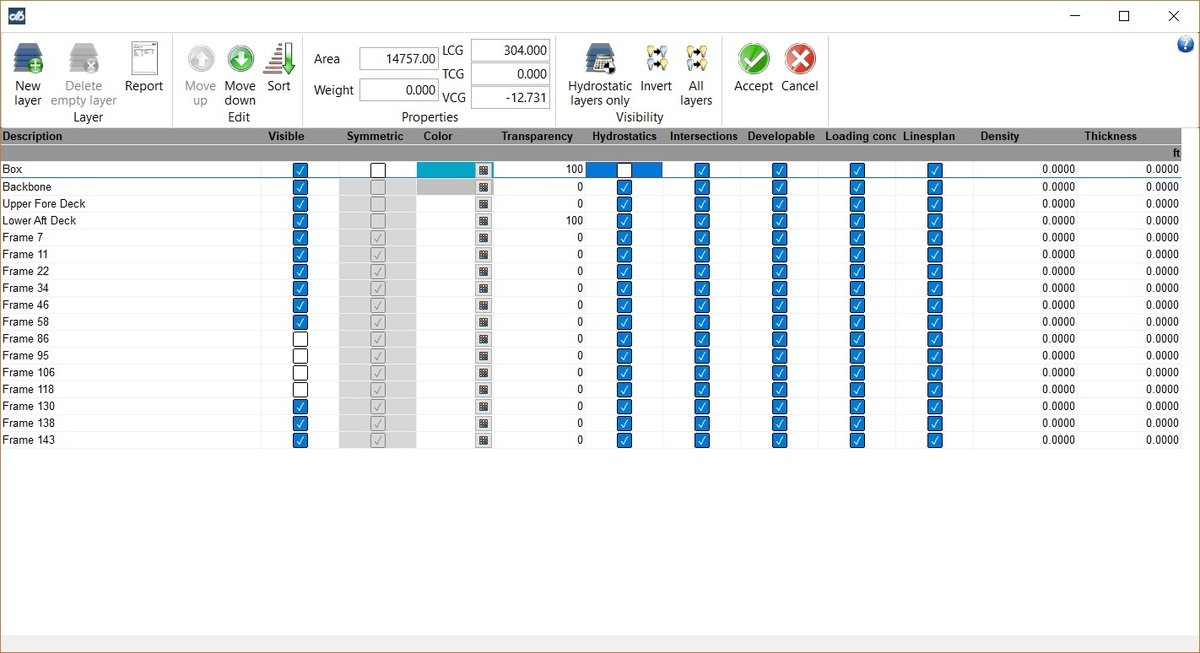This screenshot has width=1200, height=653.
Task: Accept the layer changes
Action: [x=753, y=60]
